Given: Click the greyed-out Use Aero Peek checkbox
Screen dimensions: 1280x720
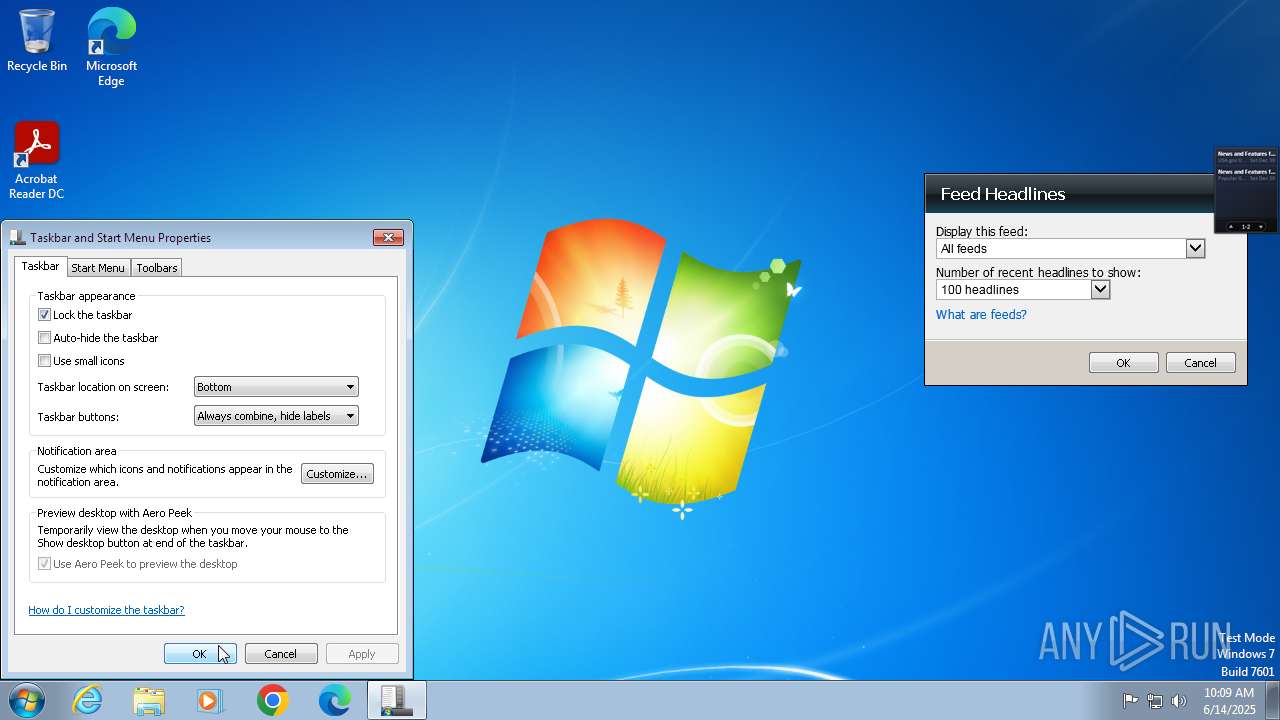Looking at the screenshot, I should pyautogui.click(x=44, y=564).
